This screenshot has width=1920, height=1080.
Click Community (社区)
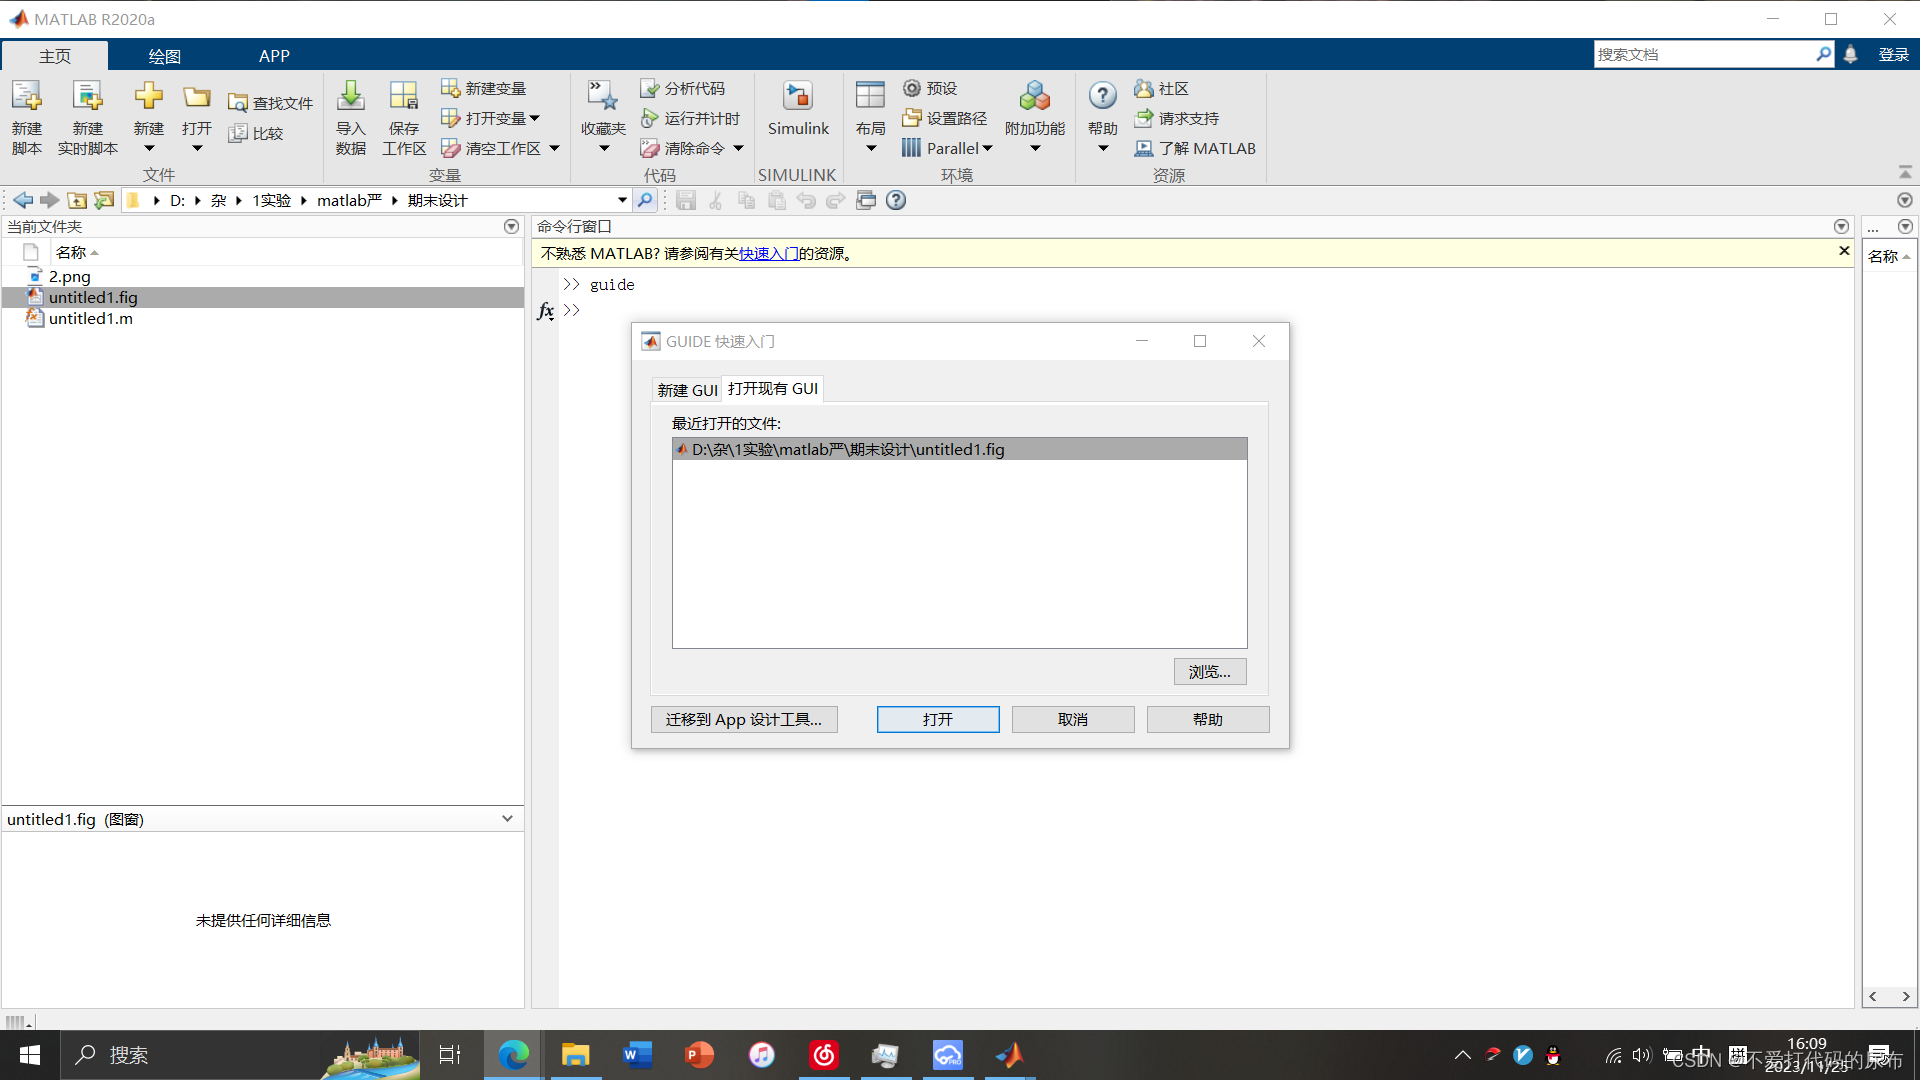pos(1161,88)
